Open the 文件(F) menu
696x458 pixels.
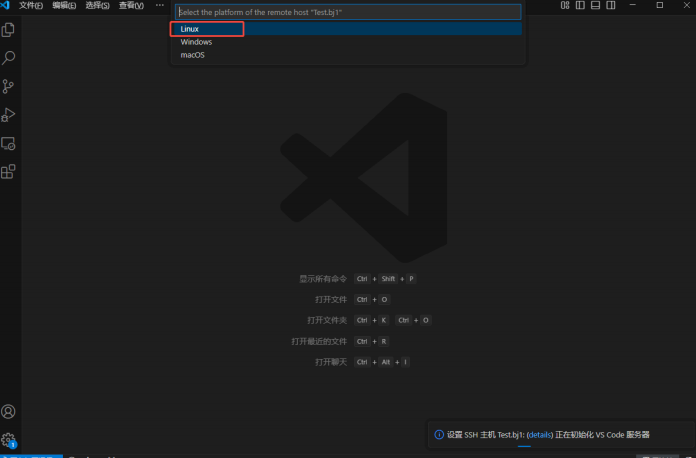point(31,5)
